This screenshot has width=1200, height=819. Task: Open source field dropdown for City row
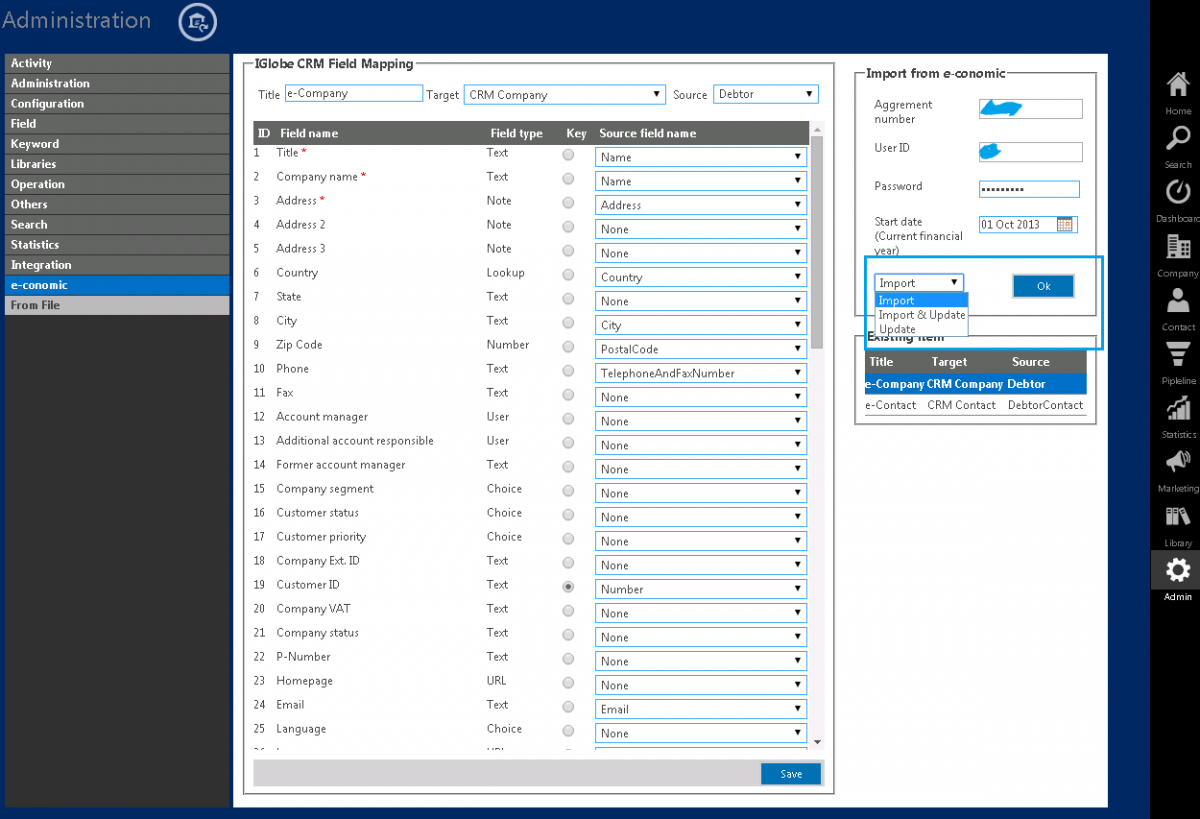click(x=701, y=325)
